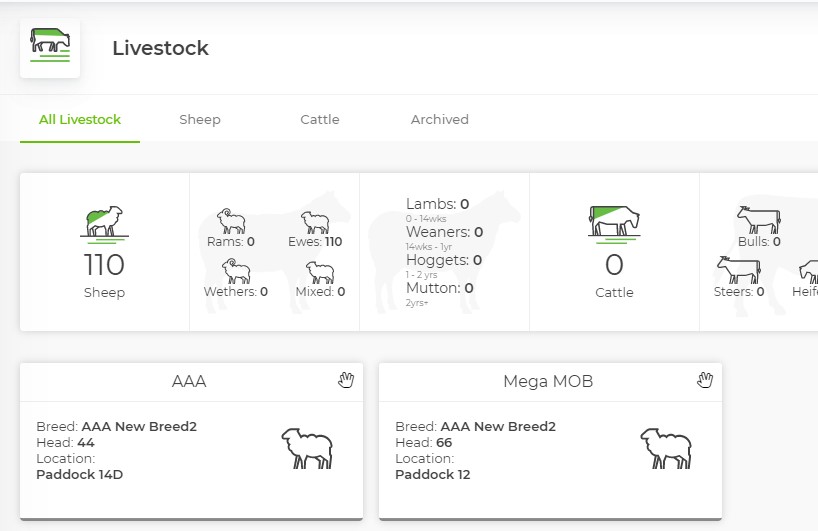Open the Mega MOB title

click(x=548, y=381)
